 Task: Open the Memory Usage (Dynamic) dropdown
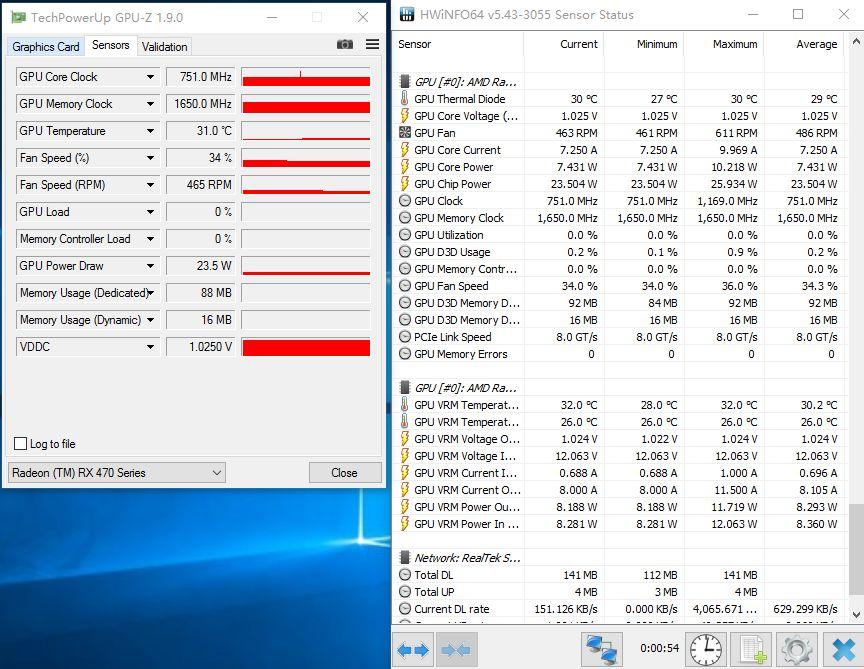[150, 320]
